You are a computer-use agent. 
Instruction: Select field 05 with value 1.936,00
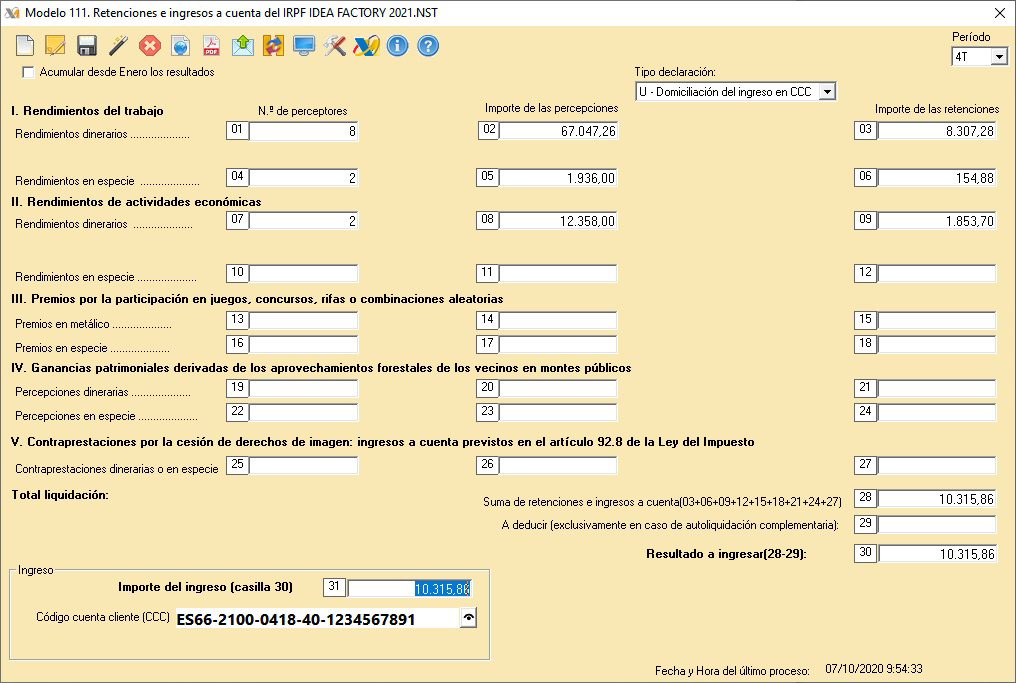558,178
